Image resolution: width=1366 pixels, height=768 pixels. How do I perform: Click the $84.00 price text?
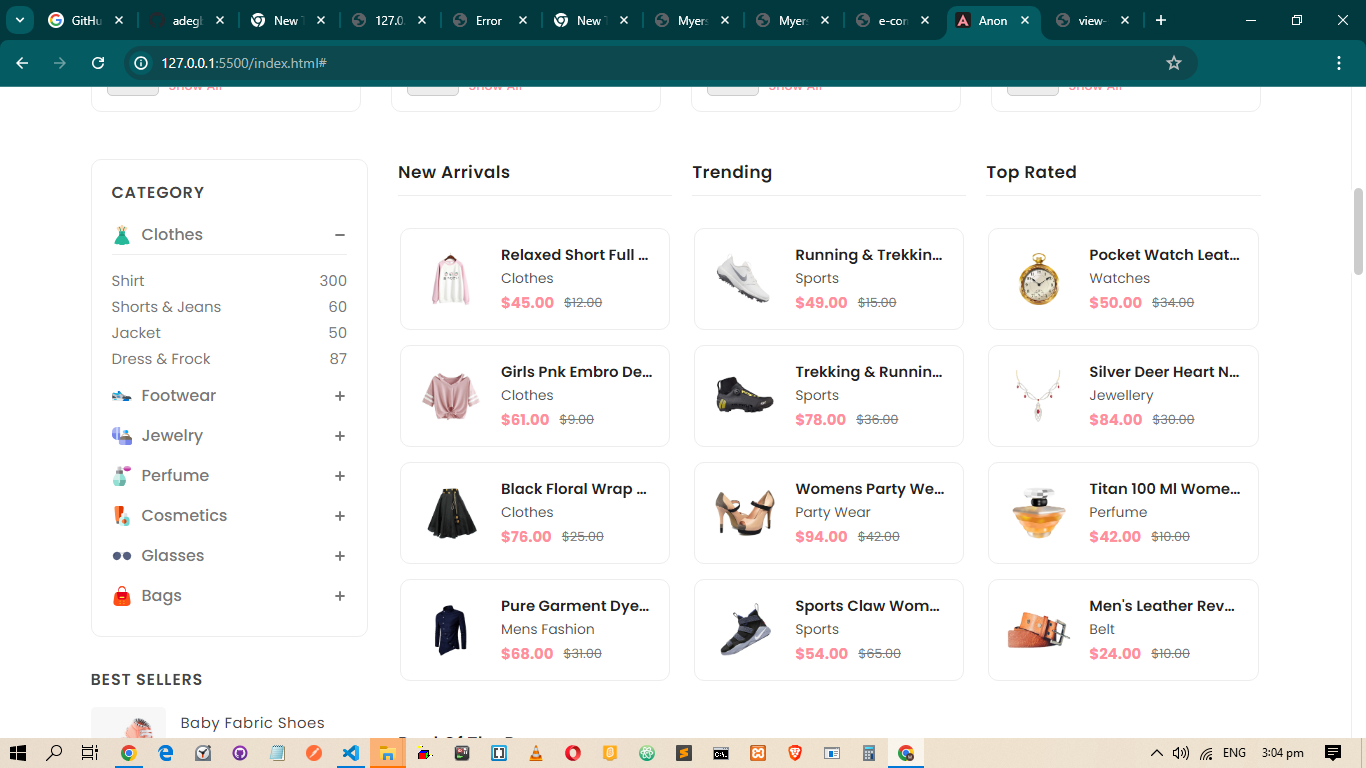(x=1116, y=420)
